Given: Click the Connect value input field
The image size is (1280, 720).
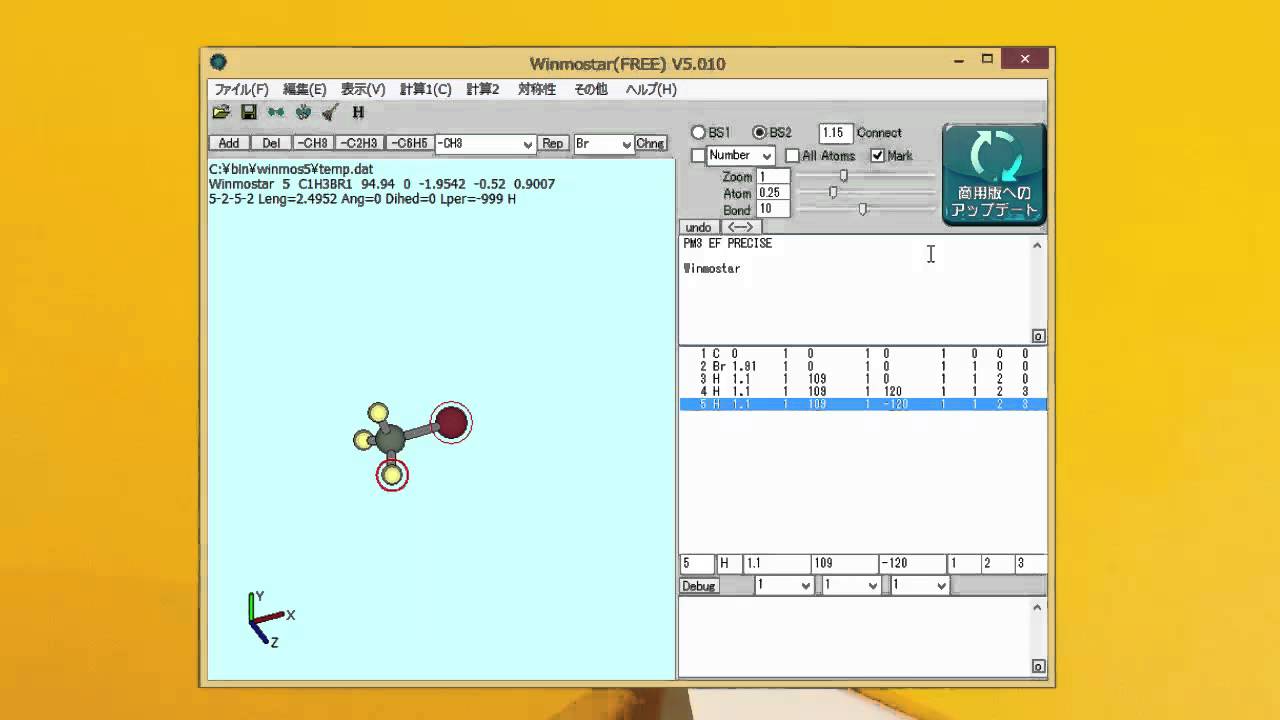Looking at the screenshot, I should click(835, 133).
